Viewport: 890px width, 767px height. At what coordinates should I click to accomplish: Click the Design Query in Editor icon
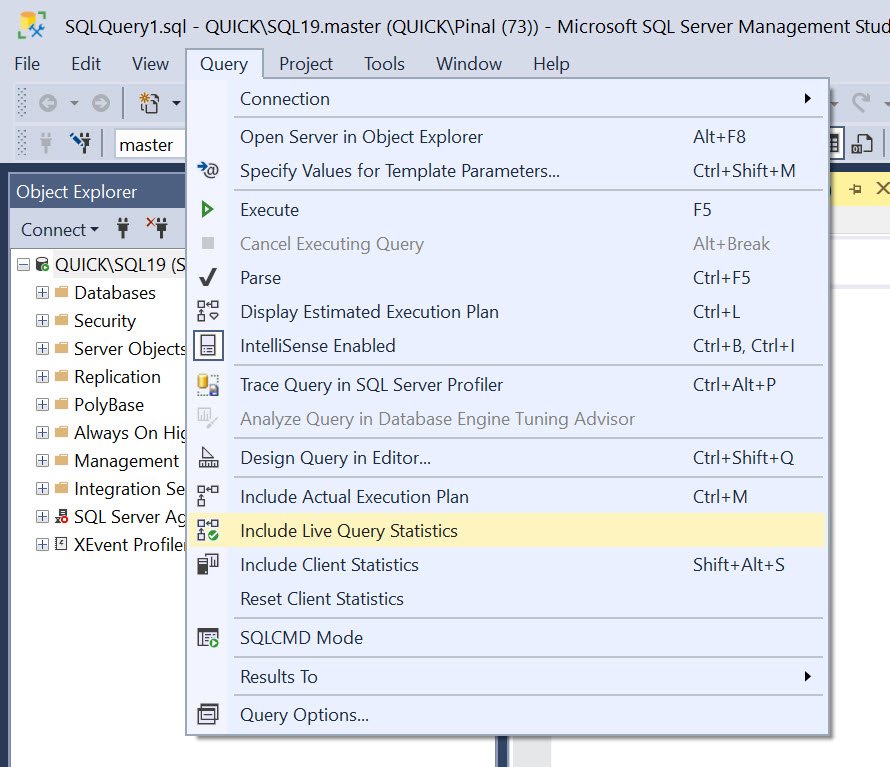(x=208, y=458)
